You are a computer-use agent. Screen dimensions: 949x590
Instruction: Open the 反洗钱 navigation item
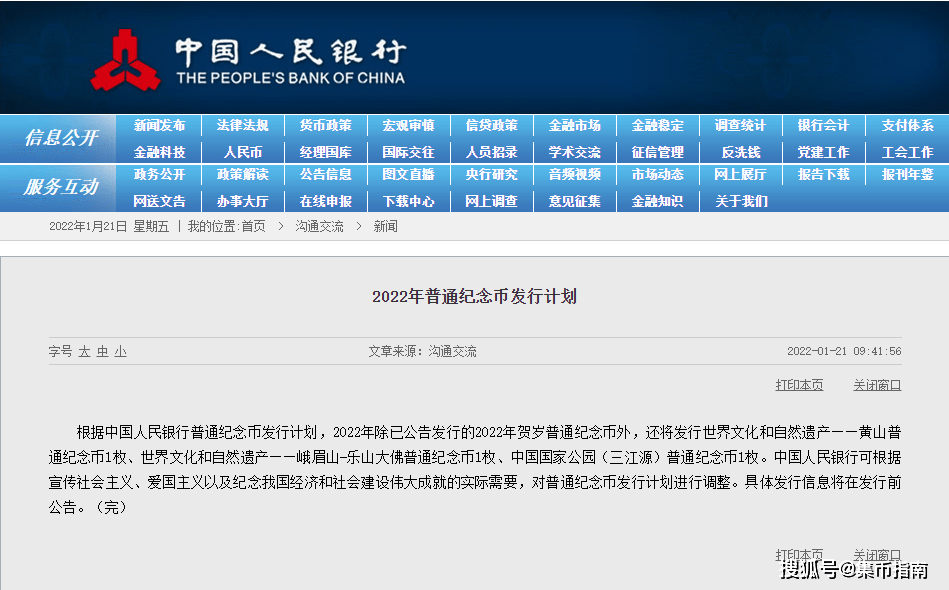[x=740, y=152]
